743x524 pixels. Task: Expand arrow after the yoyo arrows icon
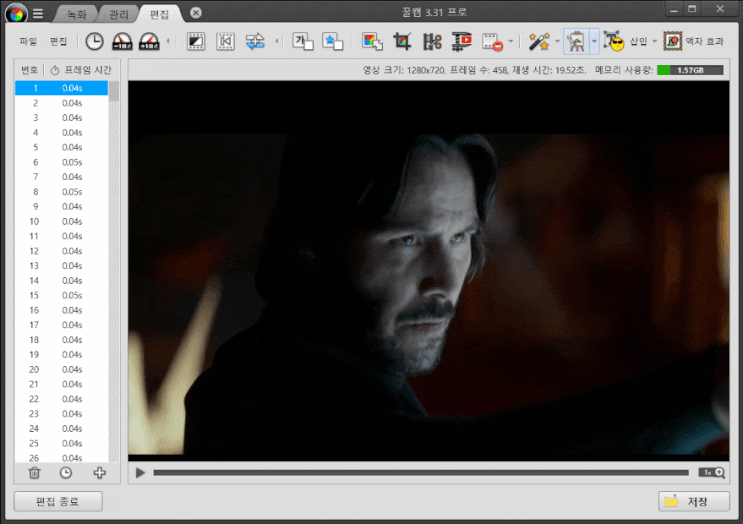tap(277, 42)
